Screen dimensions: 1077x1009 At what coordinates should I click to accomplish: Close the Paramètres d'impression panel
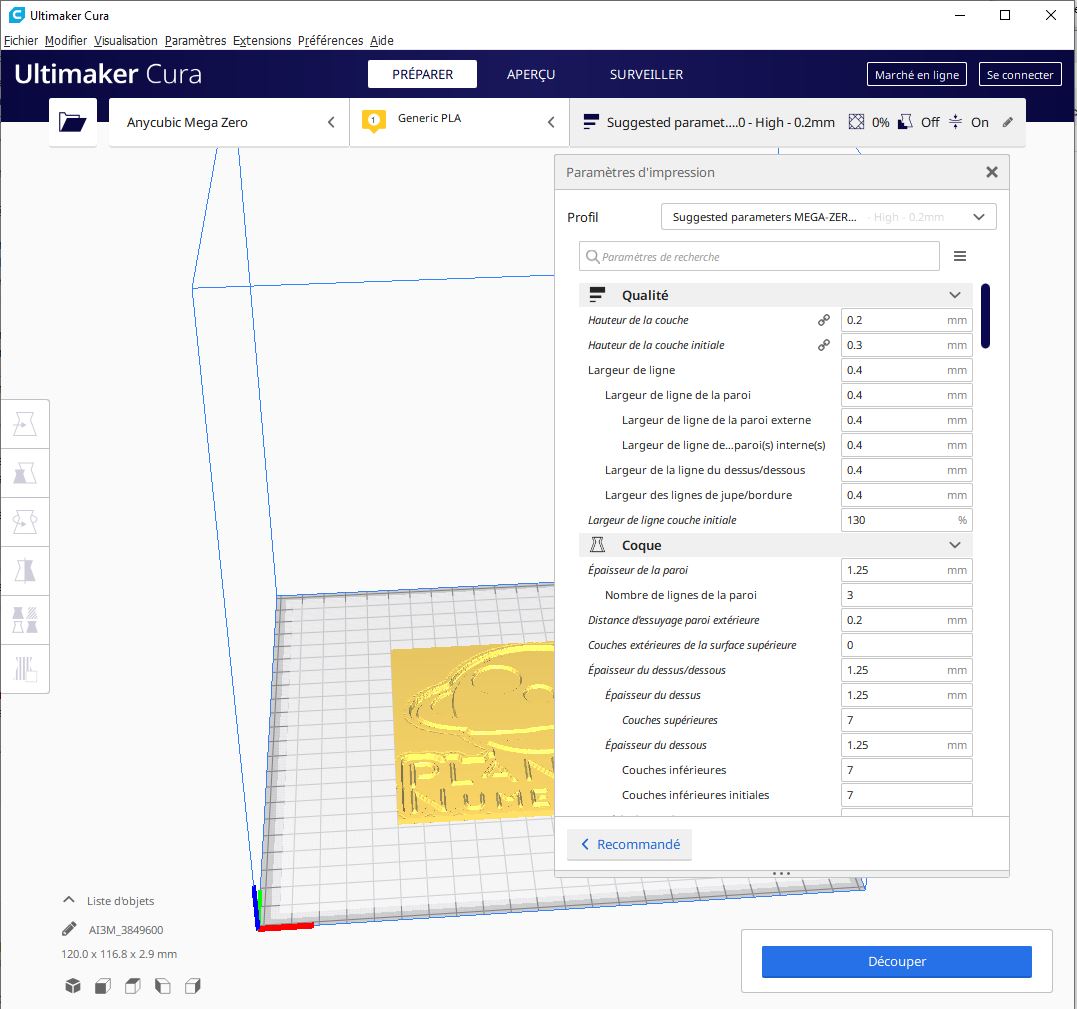(992, 172)
